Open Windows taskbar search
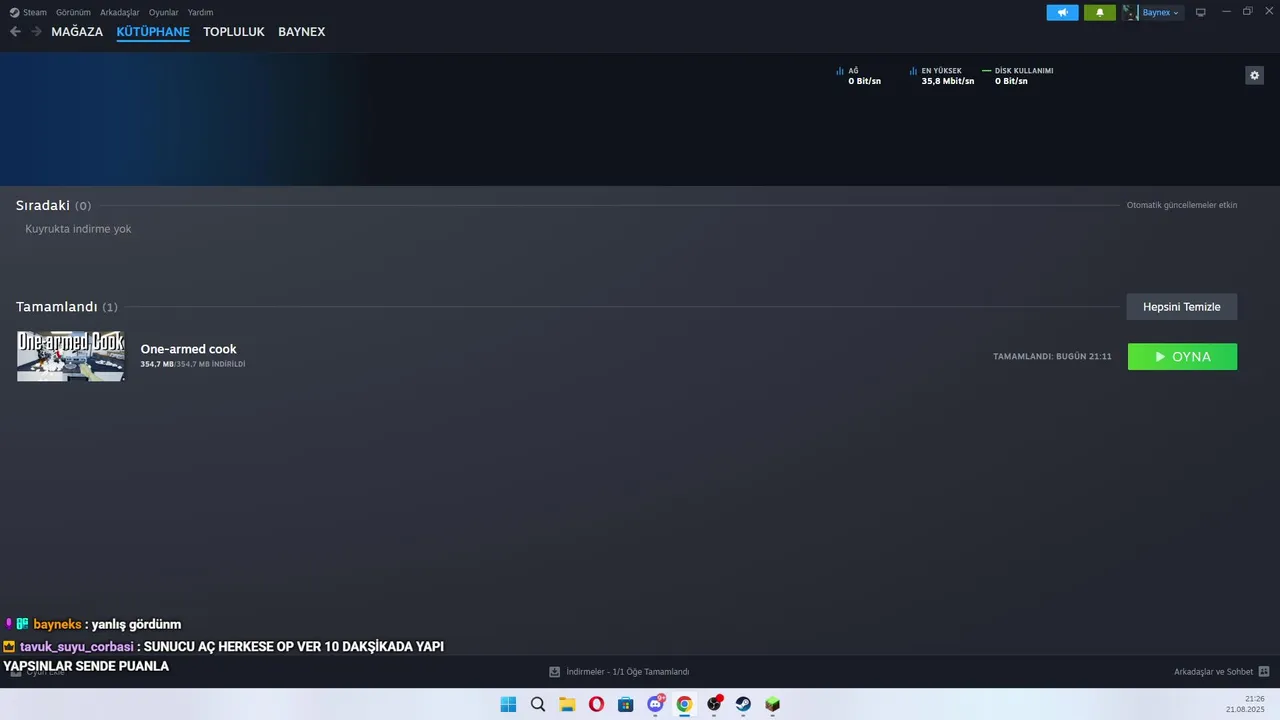This screenshot has height=720, width=1280. click(x=538, y=704)
